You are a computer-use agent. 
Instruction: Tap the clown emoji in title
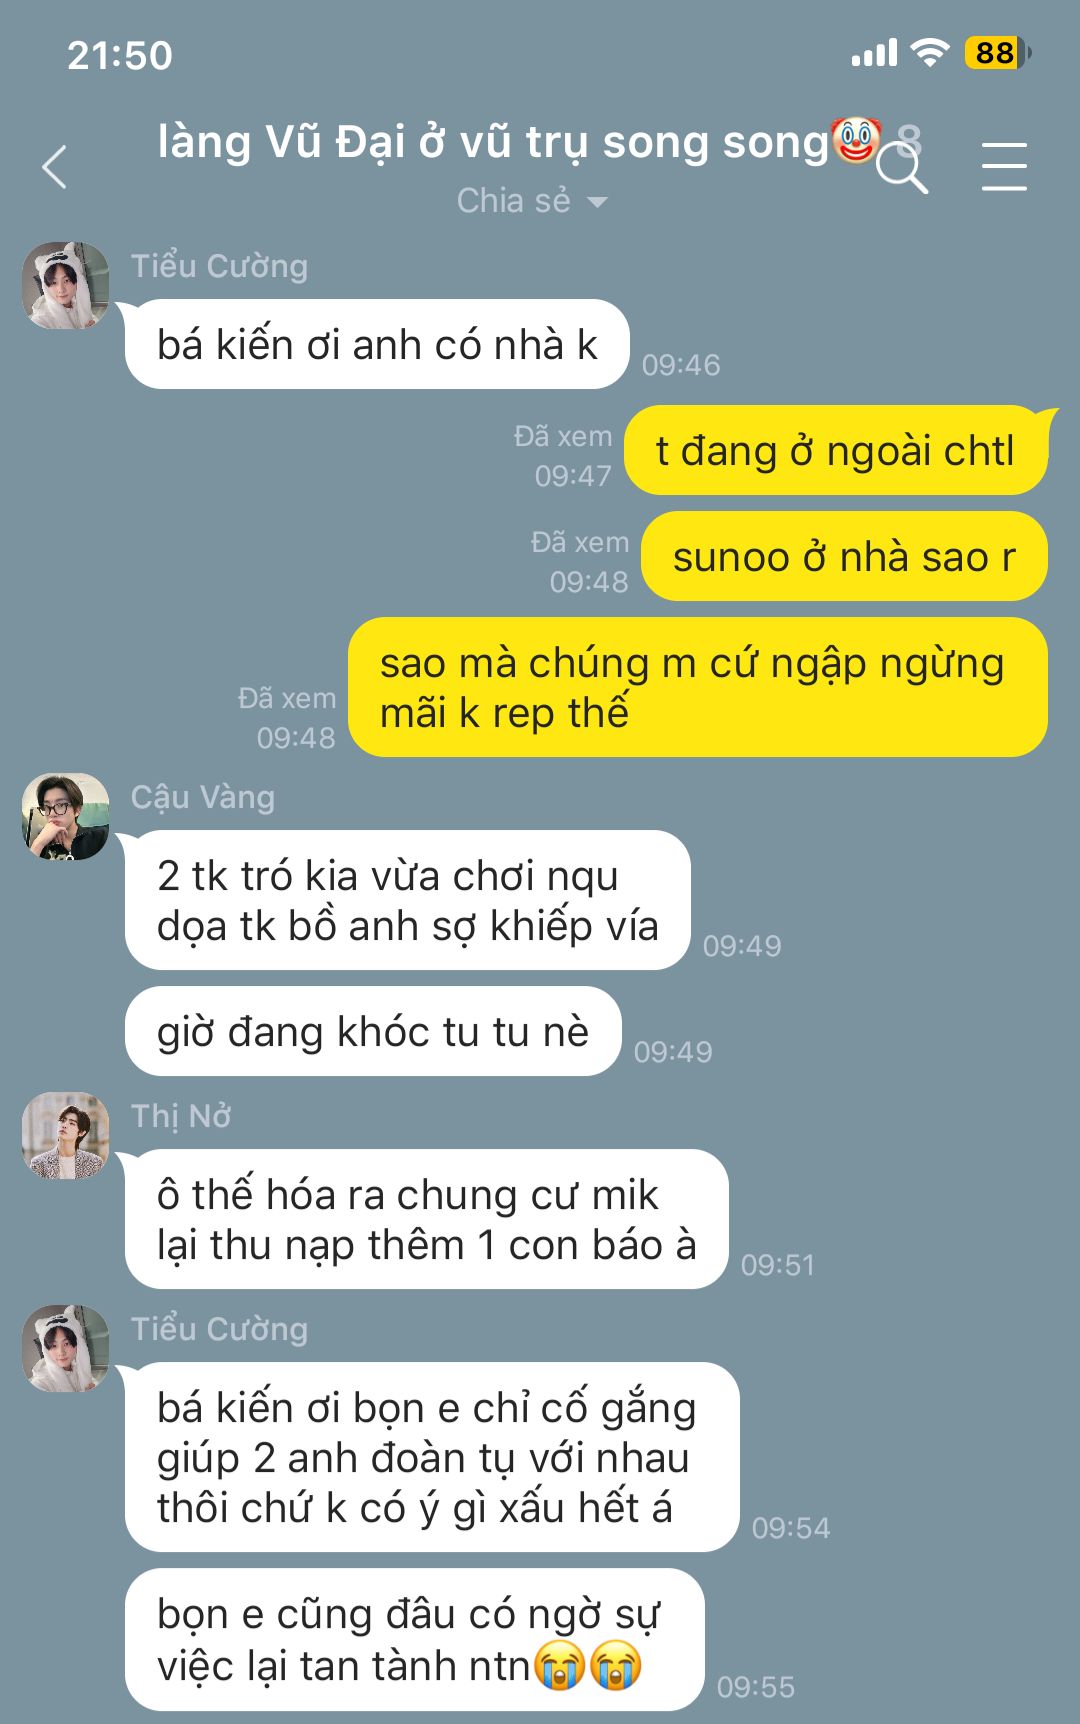point(857,140)
